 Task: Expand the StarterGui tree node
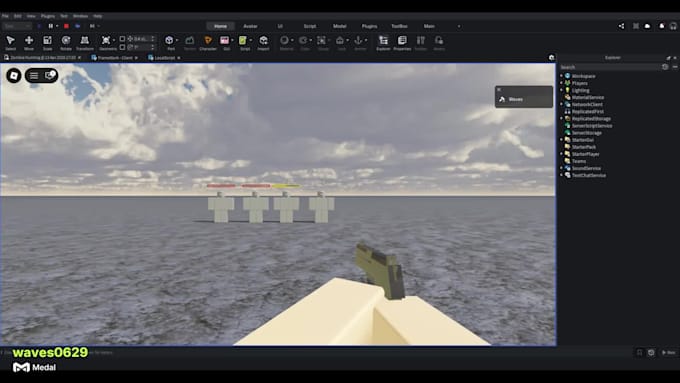562,140
